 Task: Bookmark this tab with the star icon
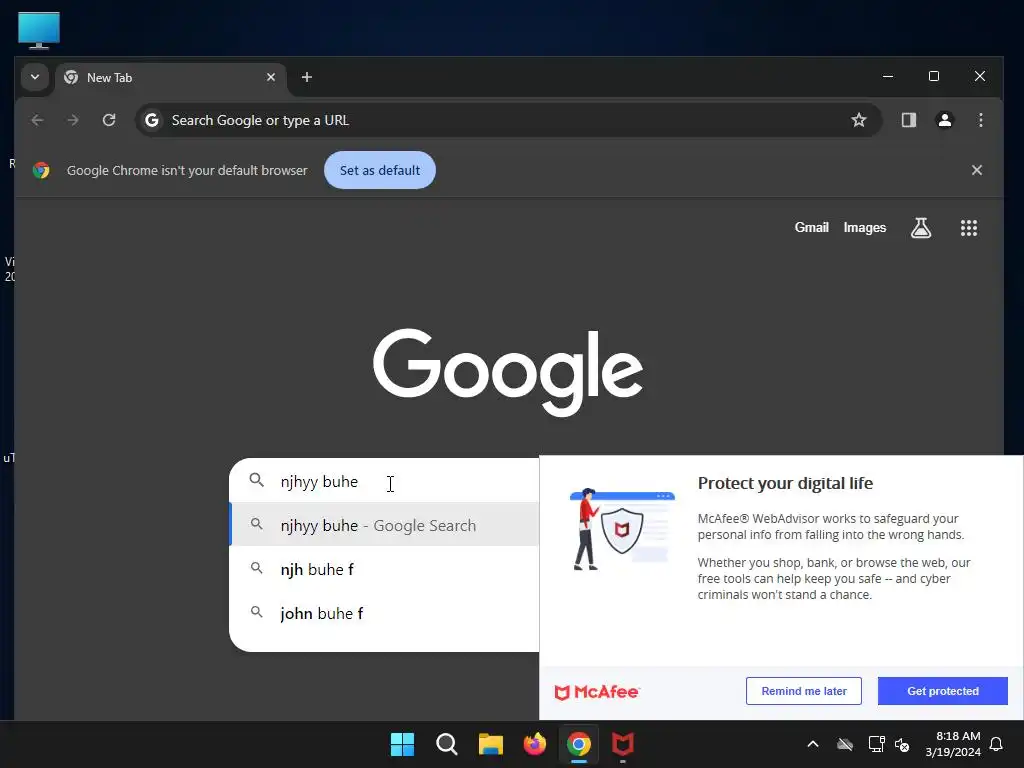[x=859, y=120]
